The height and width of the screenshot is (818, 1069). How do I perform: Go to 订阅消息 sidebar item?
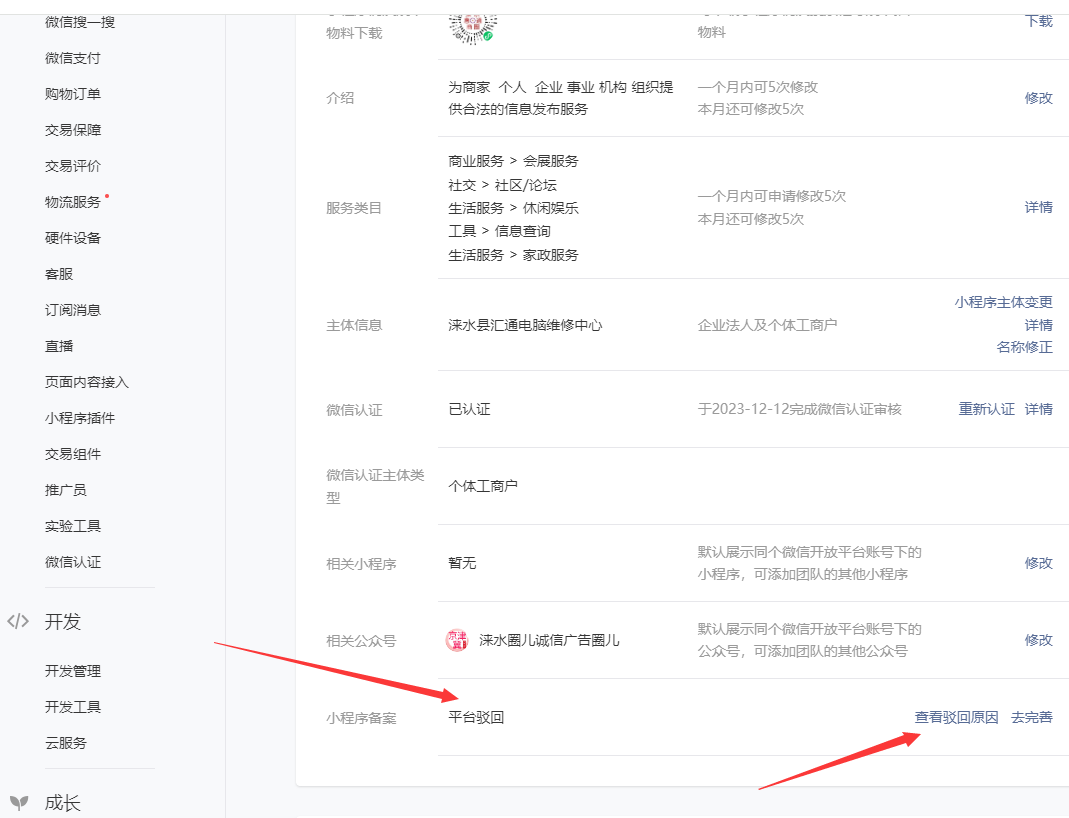pos(73,310)
